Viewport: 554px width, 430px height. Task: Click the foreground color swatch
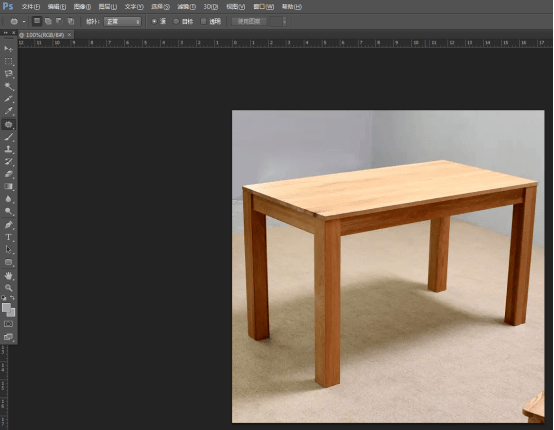point(6,308)
